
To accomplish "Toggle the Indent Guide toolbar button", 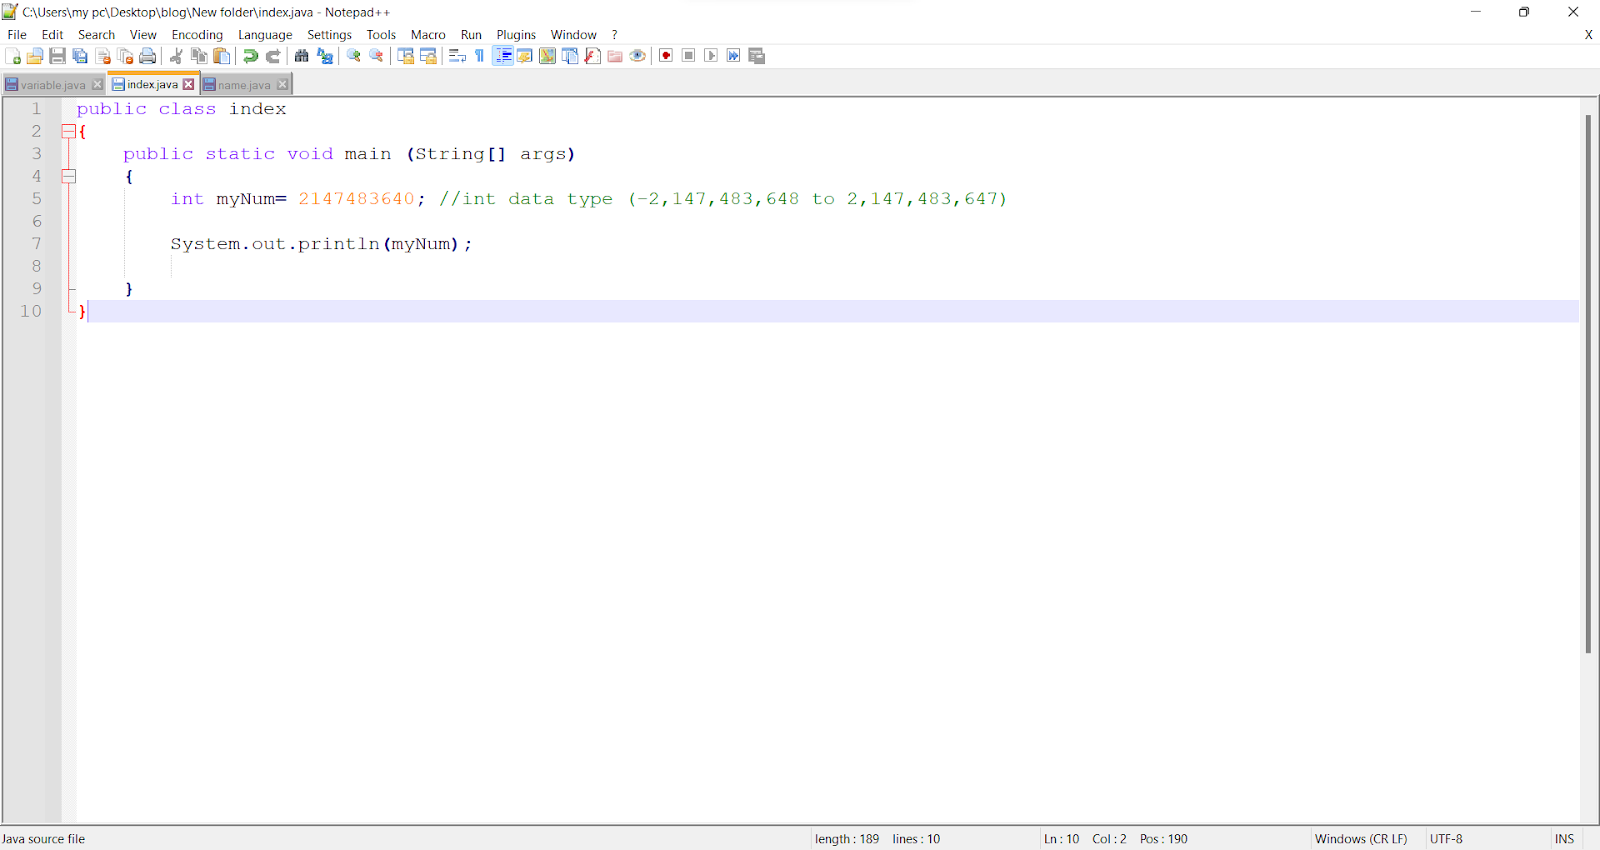I will tap(503, 56).
